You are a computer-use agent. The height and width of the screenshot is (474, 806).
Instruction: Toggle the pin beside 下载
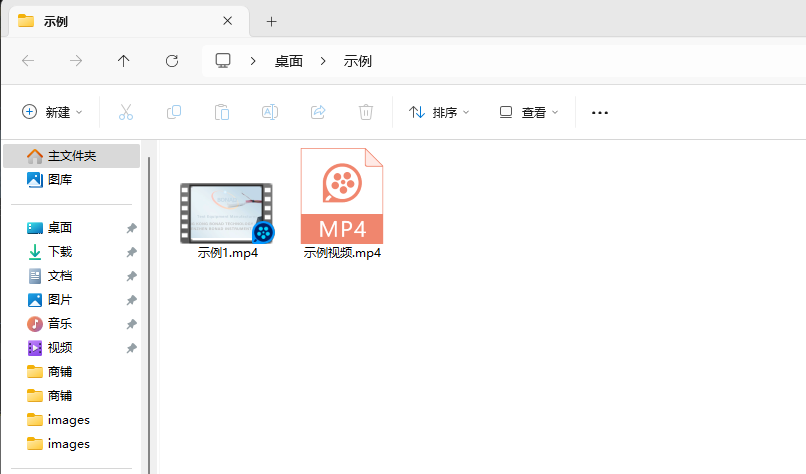pos(132,252)
